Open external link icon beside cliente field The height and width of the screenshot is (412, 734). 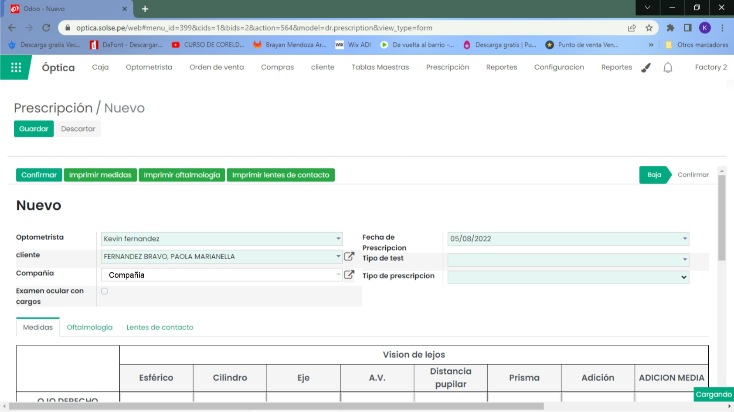tap(349, 256)
